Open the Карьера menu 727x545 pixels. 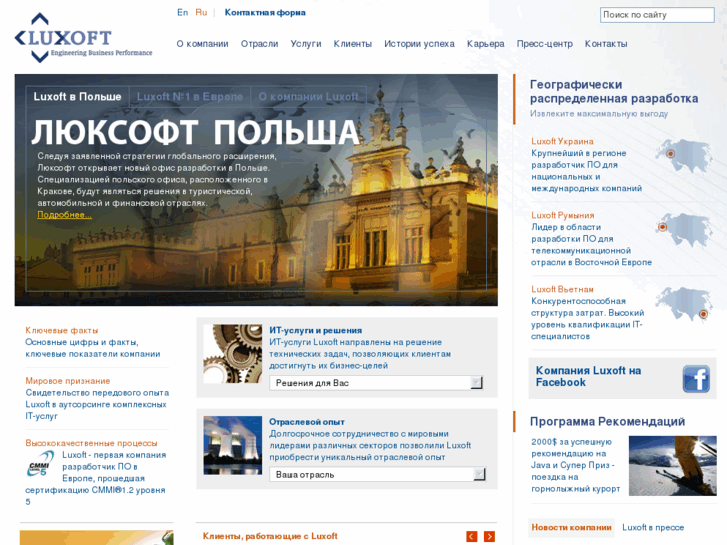click(x=485, y=44)
